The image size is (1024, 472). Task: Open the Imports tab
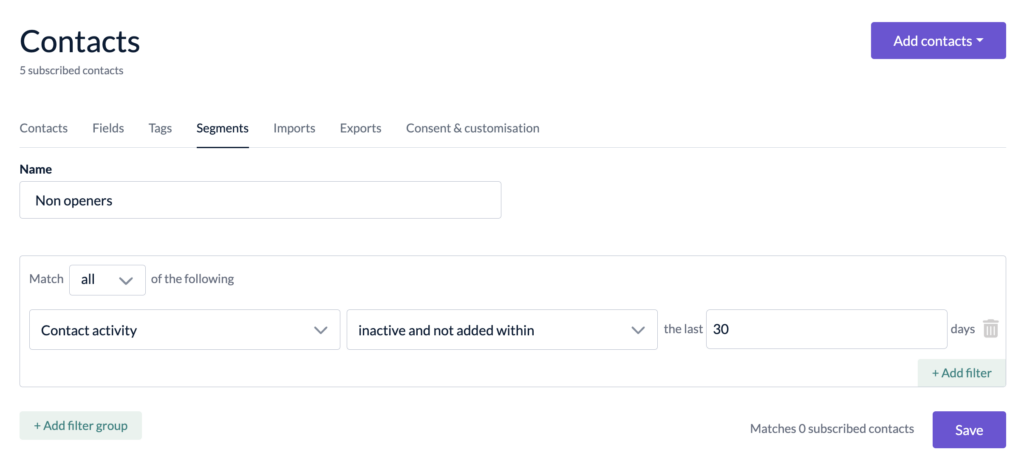pyautogui.click(x=294, y=128)
